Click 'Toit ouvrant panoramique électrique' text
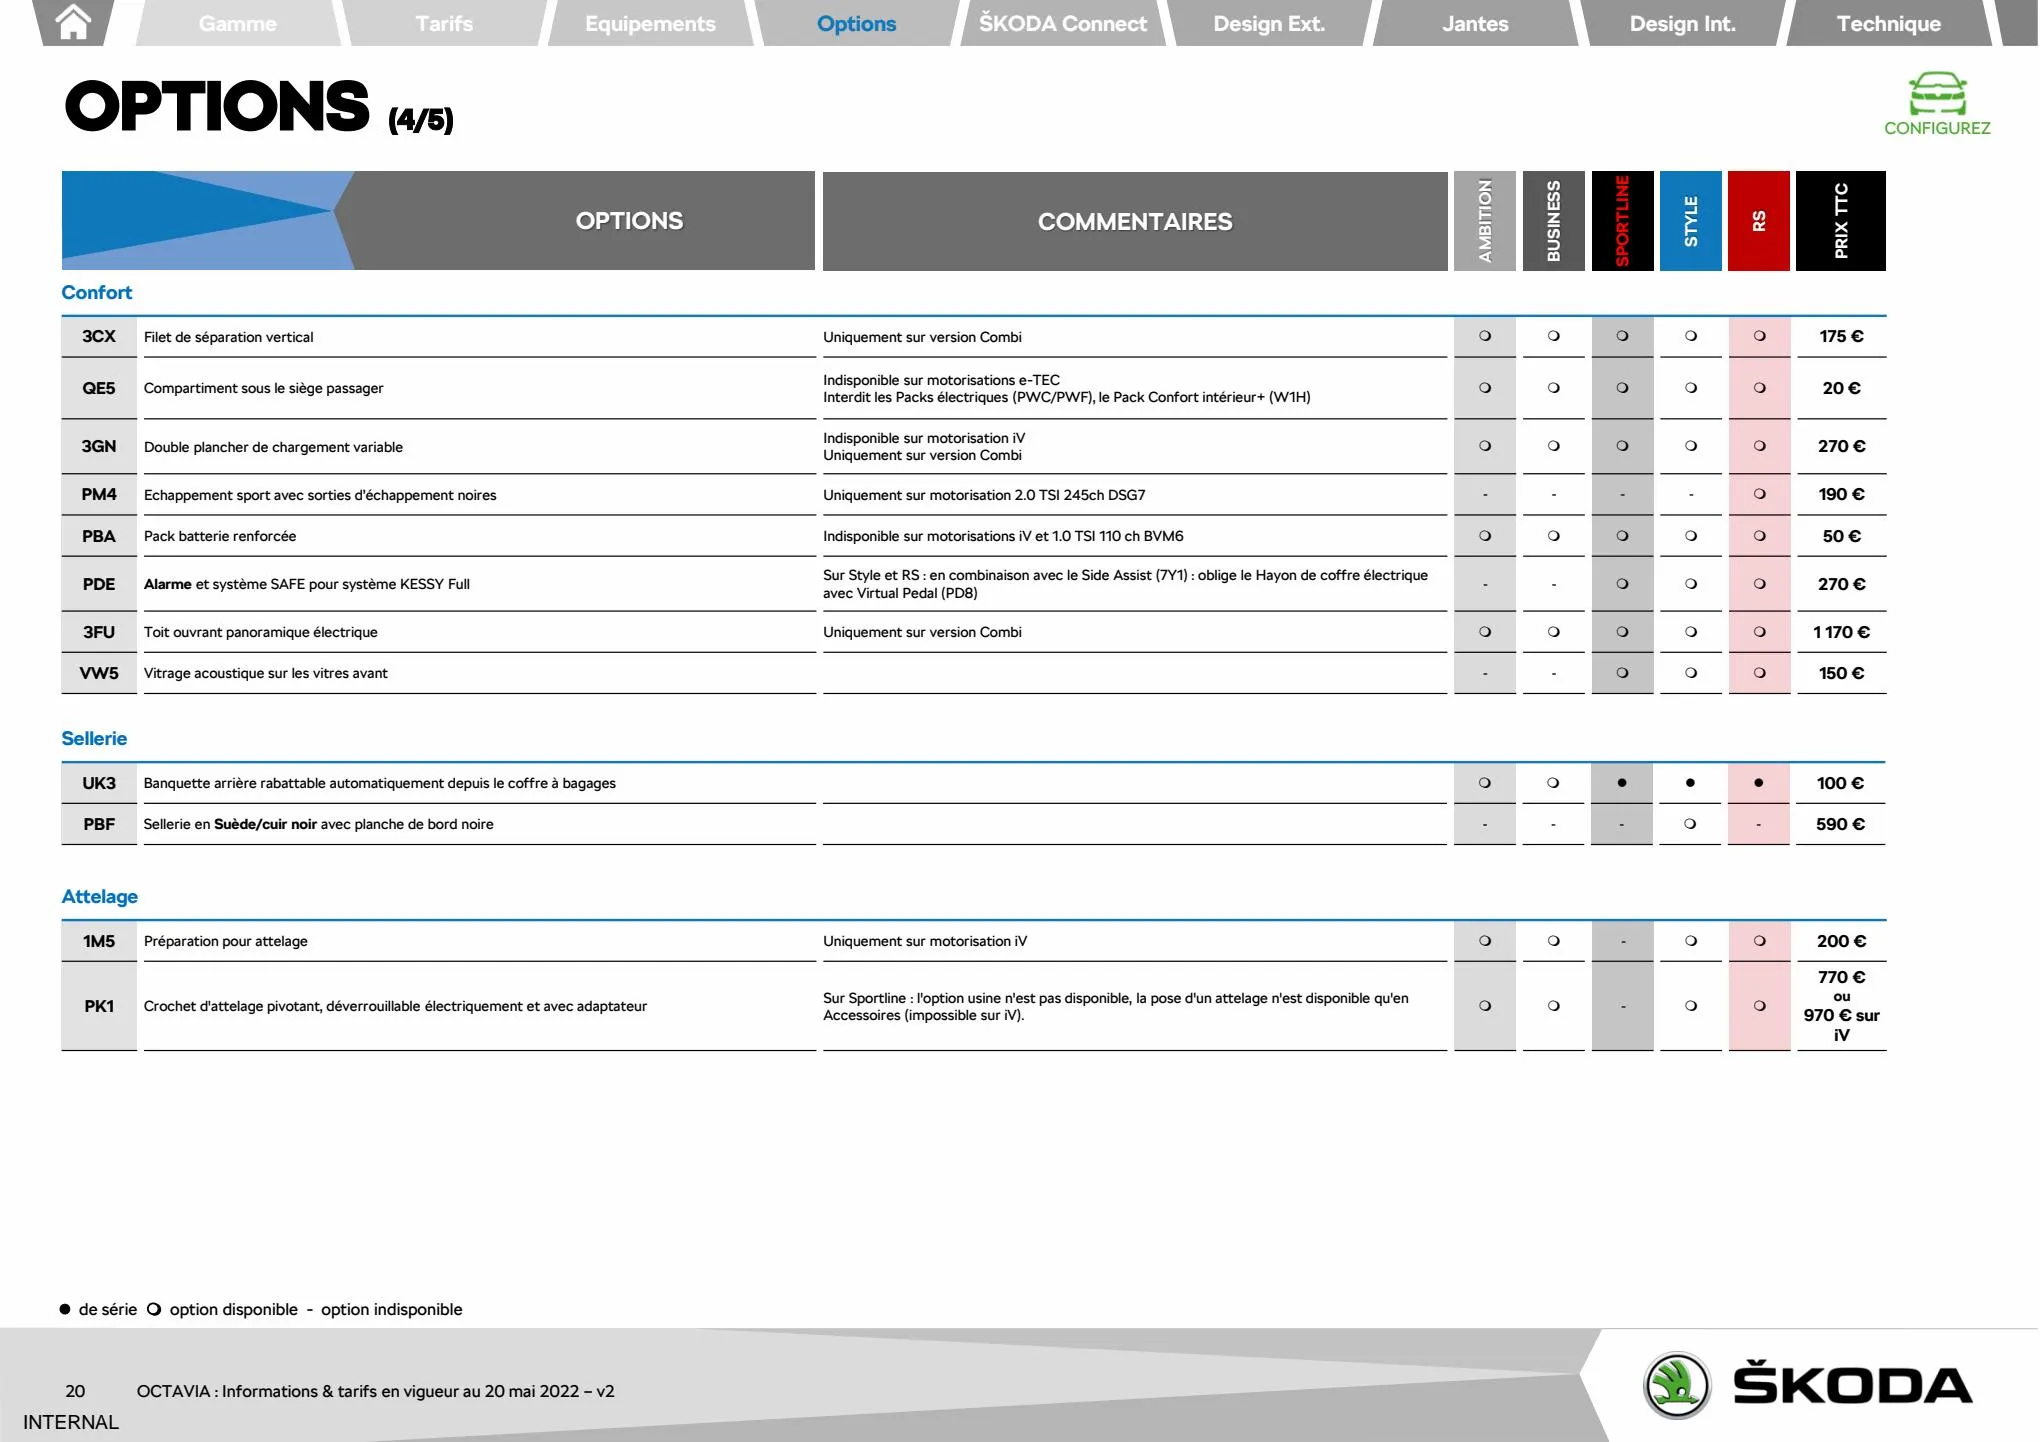The width and height of the screenshot is (2040, 1442). (x=260, y=632)
